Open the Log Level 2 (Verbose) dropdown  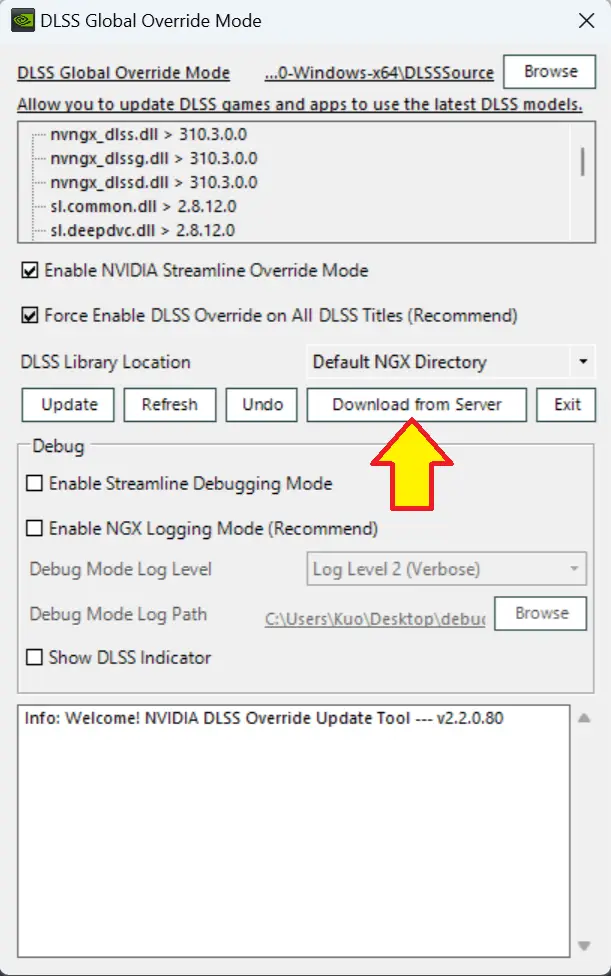(446, 569)
